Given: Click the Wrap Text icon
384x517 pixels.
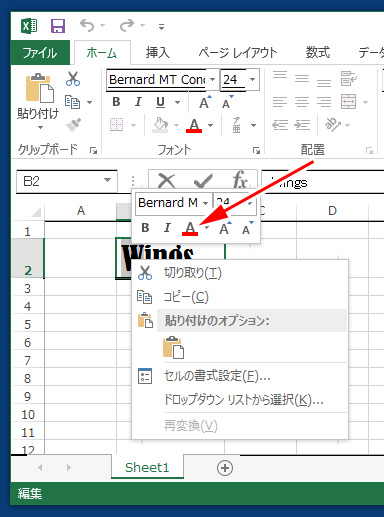Looking at the screenshot, I should [x=348, y=79].
